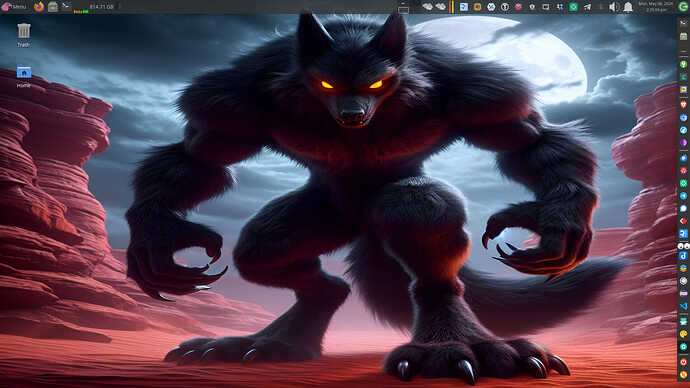Launch Visual Studio Code from the dock
Viewport: 690px width, 388px height.
pos(683,305)
